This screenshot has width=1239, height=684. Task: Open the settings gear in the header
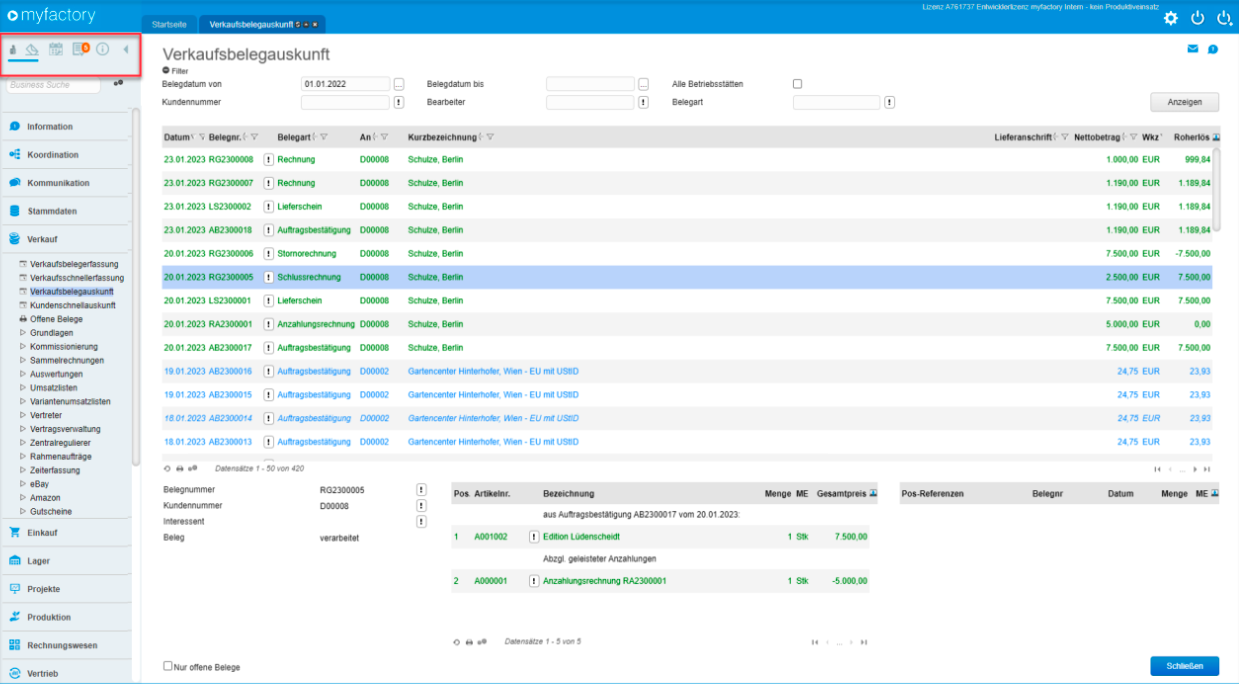coord(1171,18)
